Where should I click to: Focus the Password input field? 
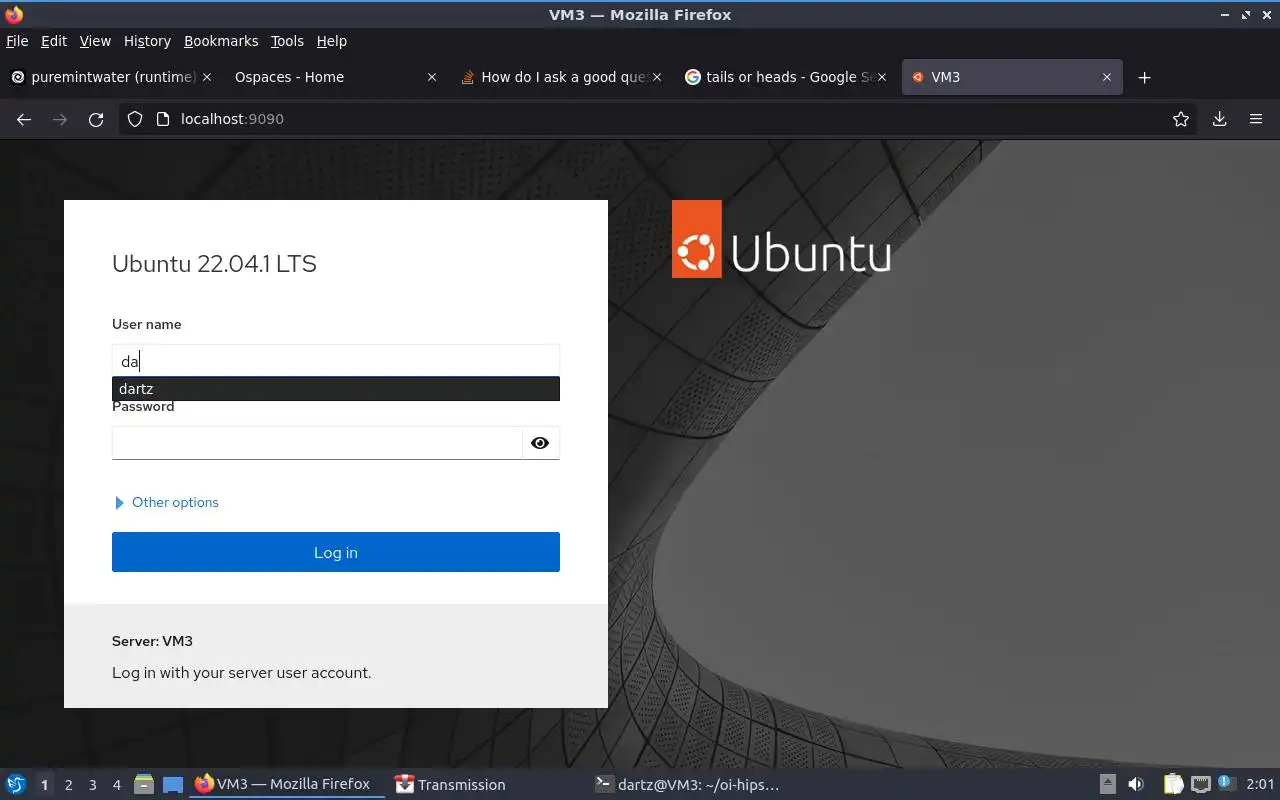317,443
